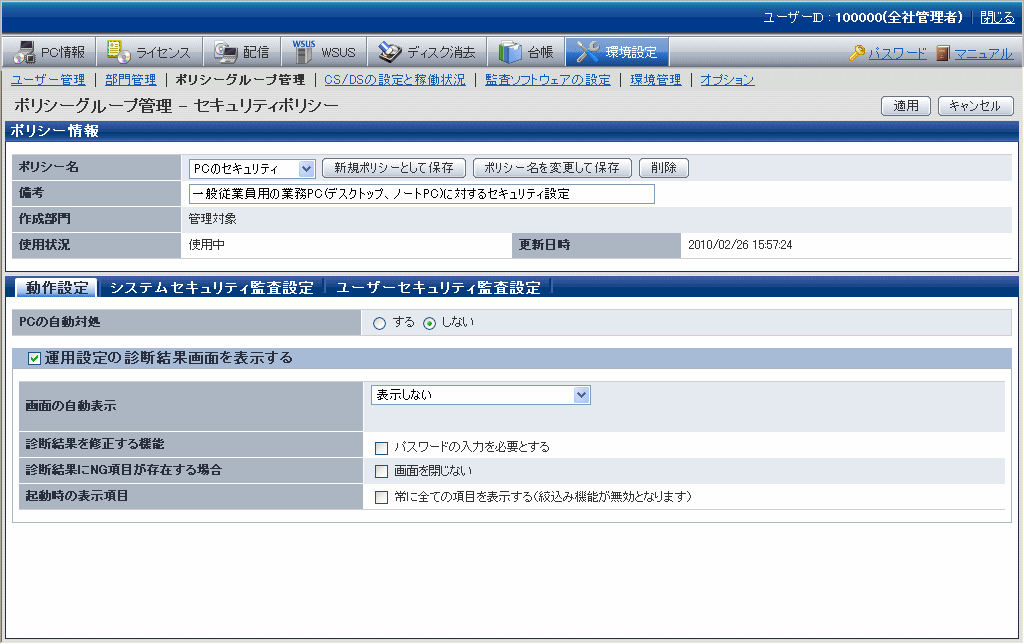Enable パスワードの入力を必要とする checkbox

pyautogui.click(x=381, y=448)
